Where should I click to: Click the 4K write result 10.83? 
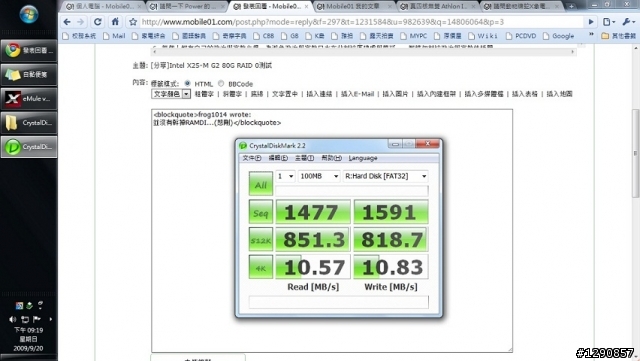click(x=391, y=267)
